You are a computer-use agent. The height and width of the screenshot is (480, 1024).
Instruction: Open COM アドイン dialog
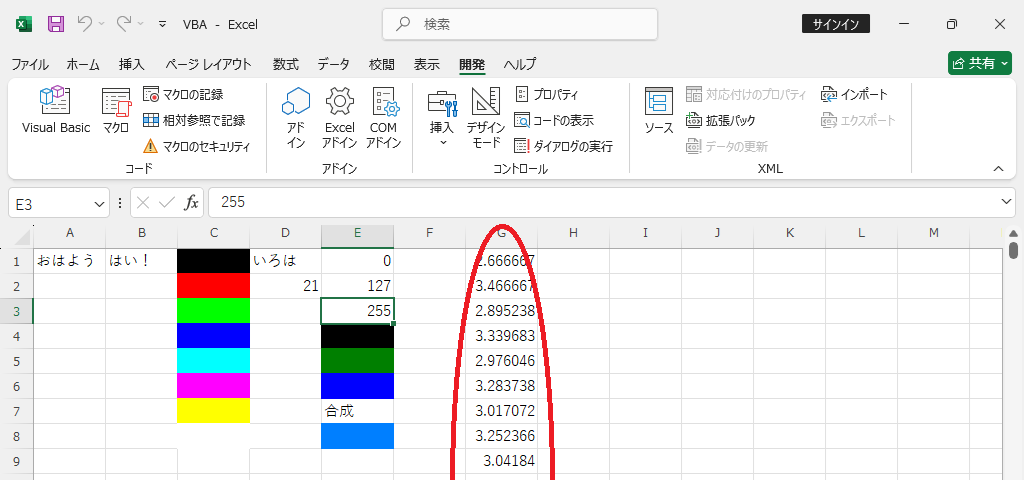pos(383,118)
